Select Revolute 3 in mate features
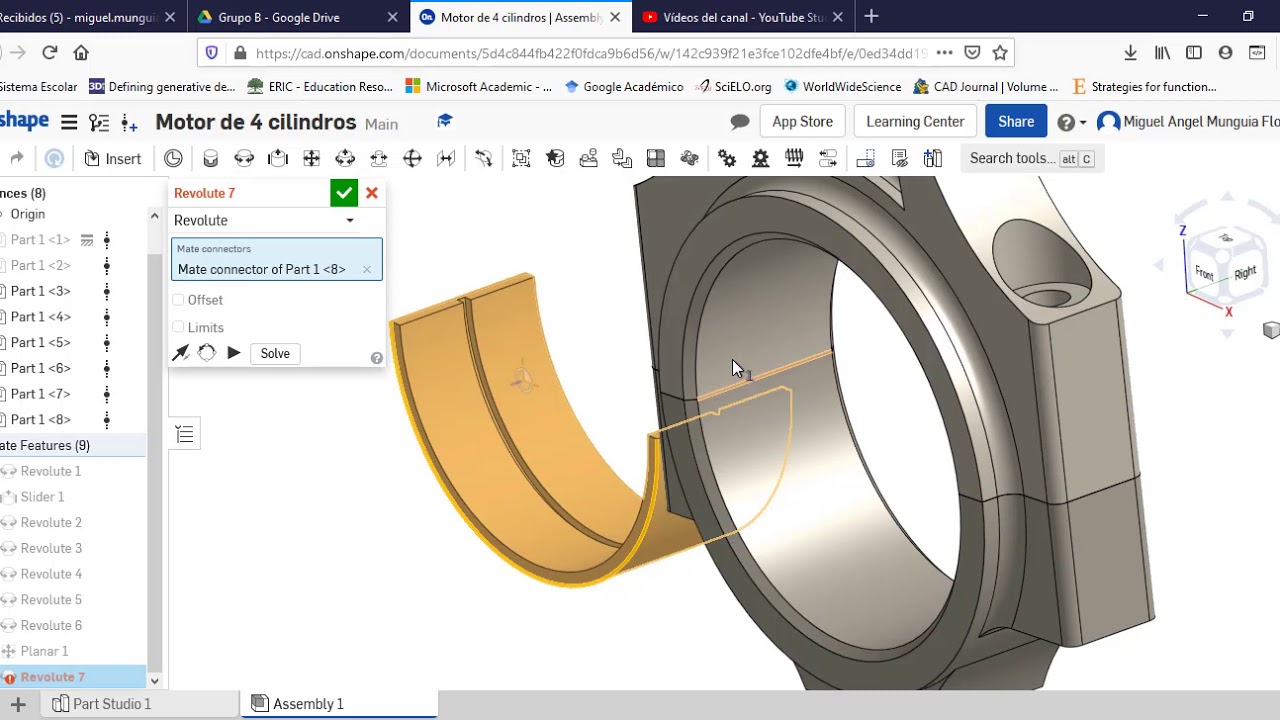 (51, 548)
